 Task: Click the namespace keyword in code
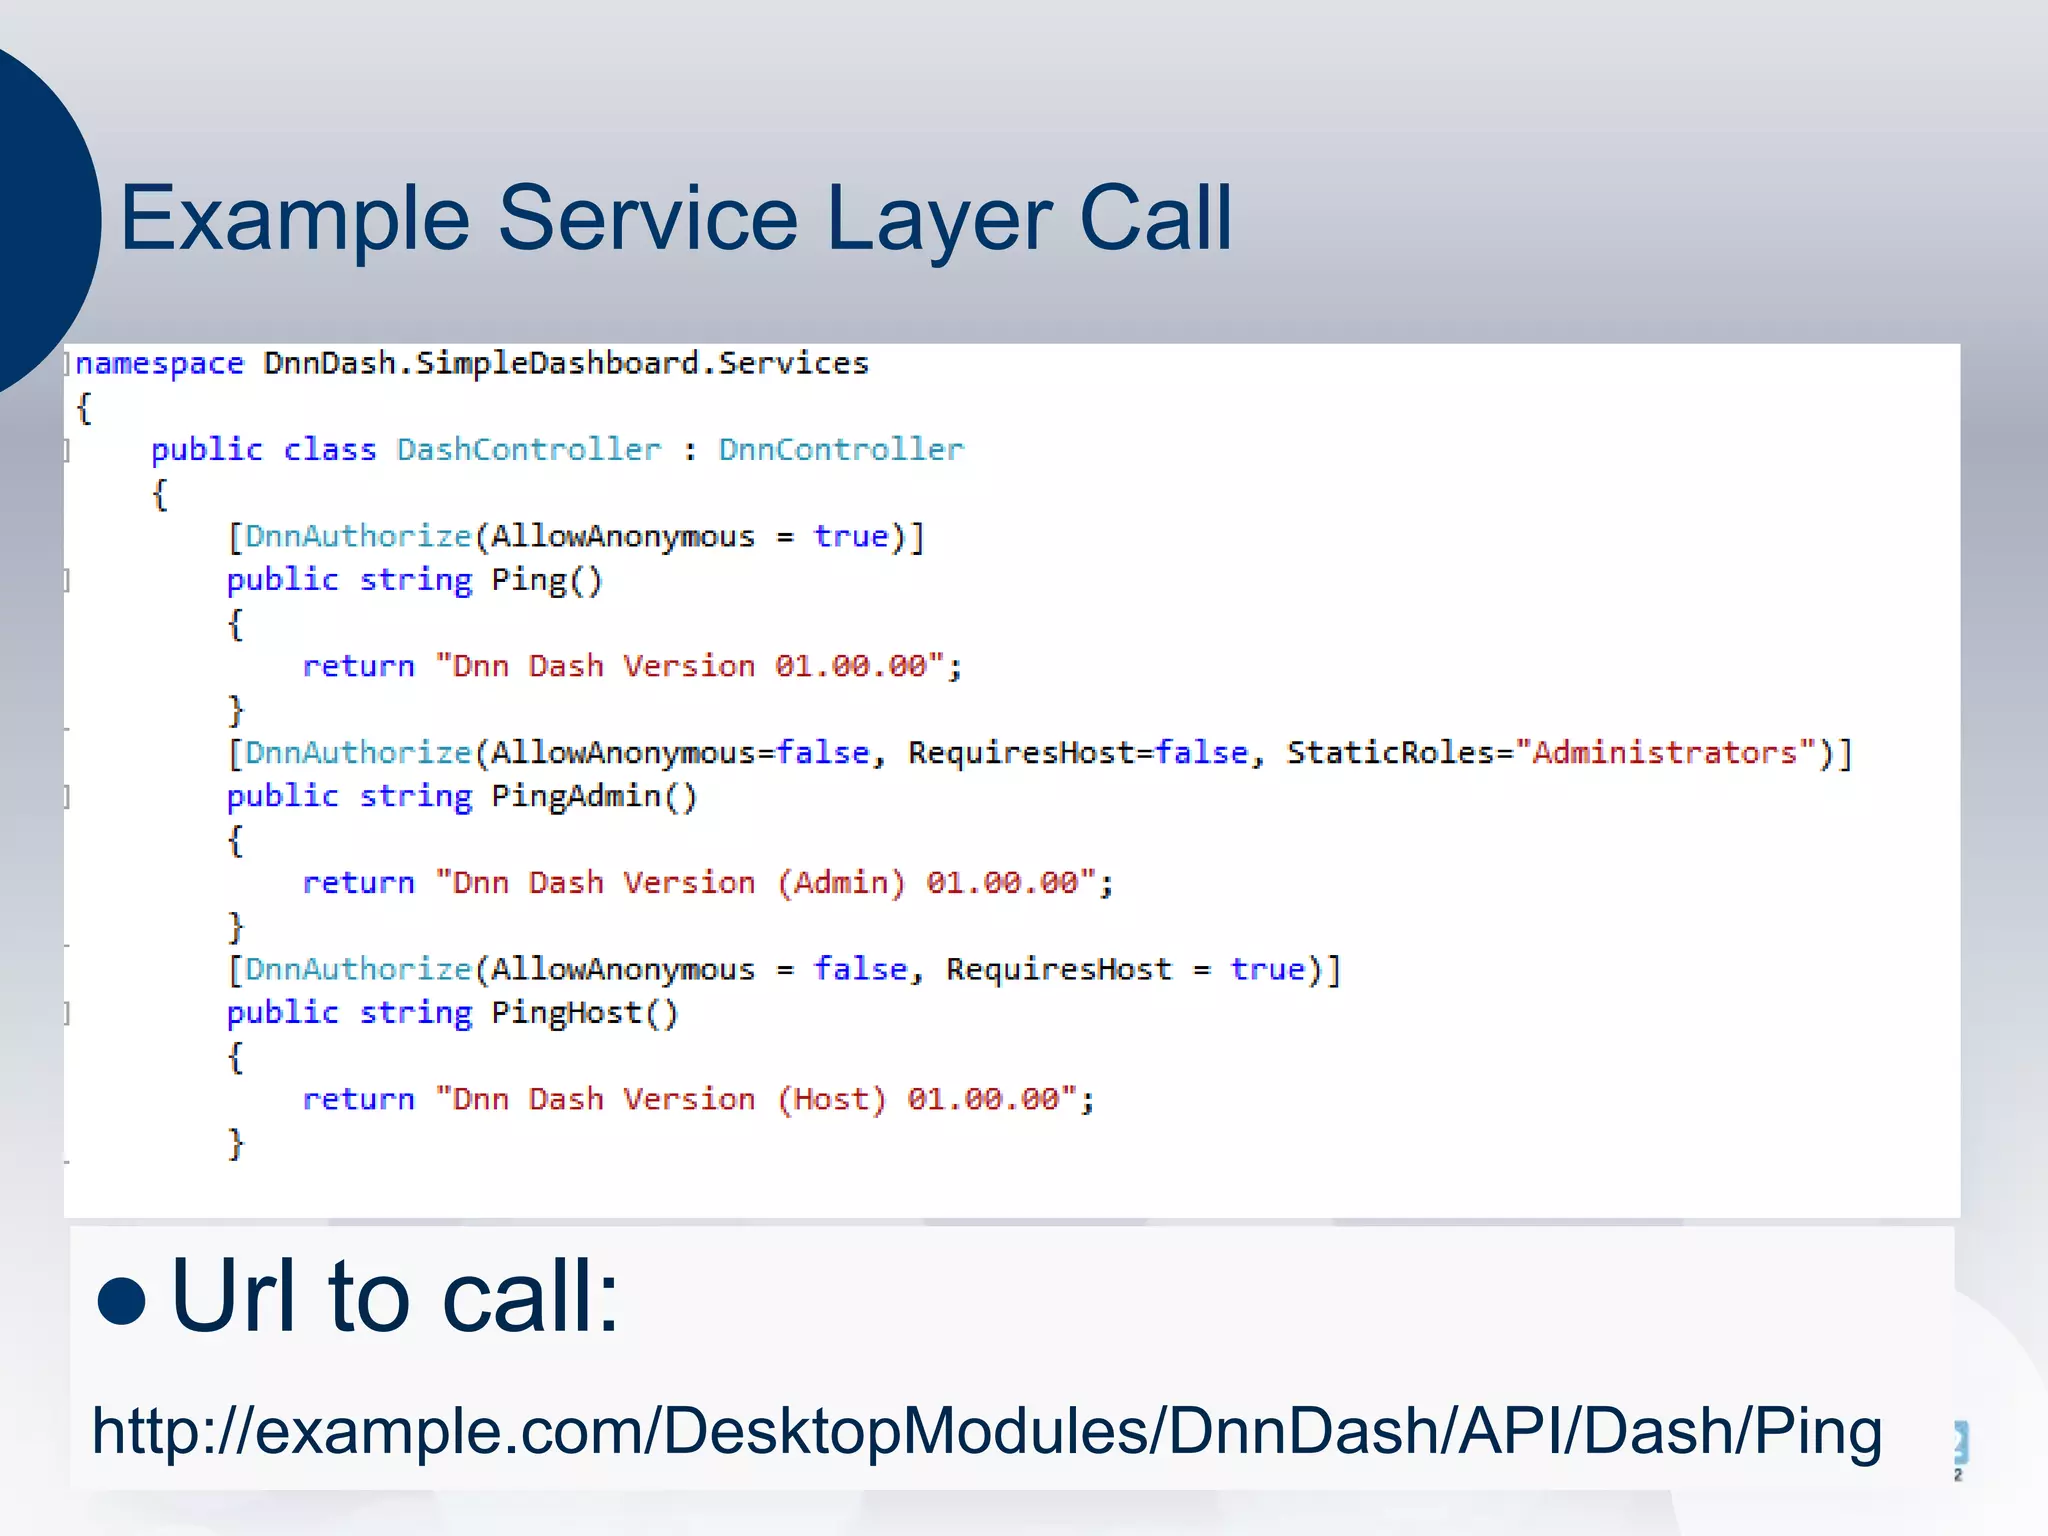point(160,364)
